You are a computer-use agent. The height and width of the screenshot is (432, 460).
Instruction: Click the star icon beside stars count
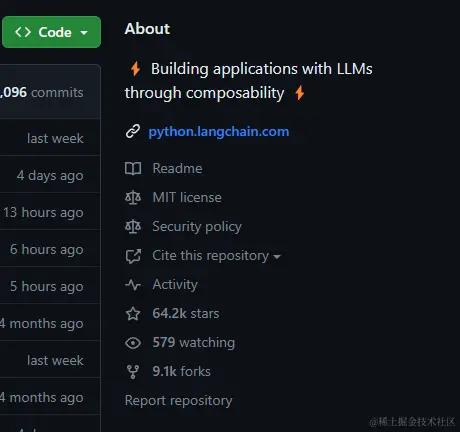pos(133,314)
